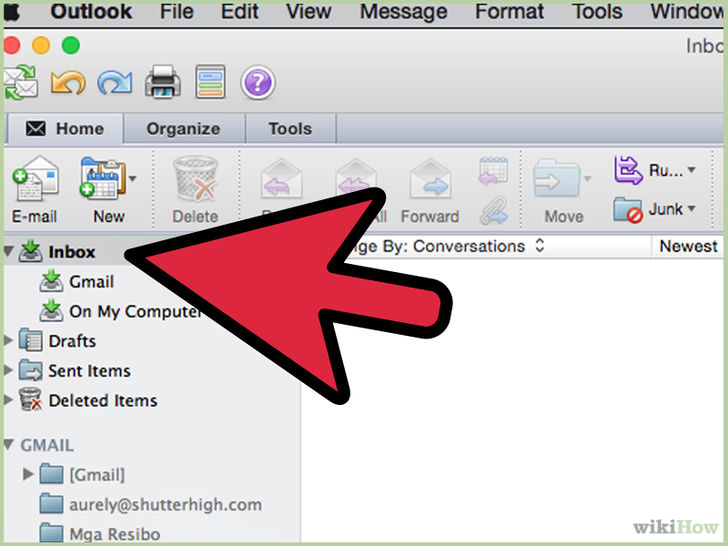Image resolution: width=728 pixels, height=546 pixels.
Task: Open the Outlook application menu
Action: click(91, 11)
